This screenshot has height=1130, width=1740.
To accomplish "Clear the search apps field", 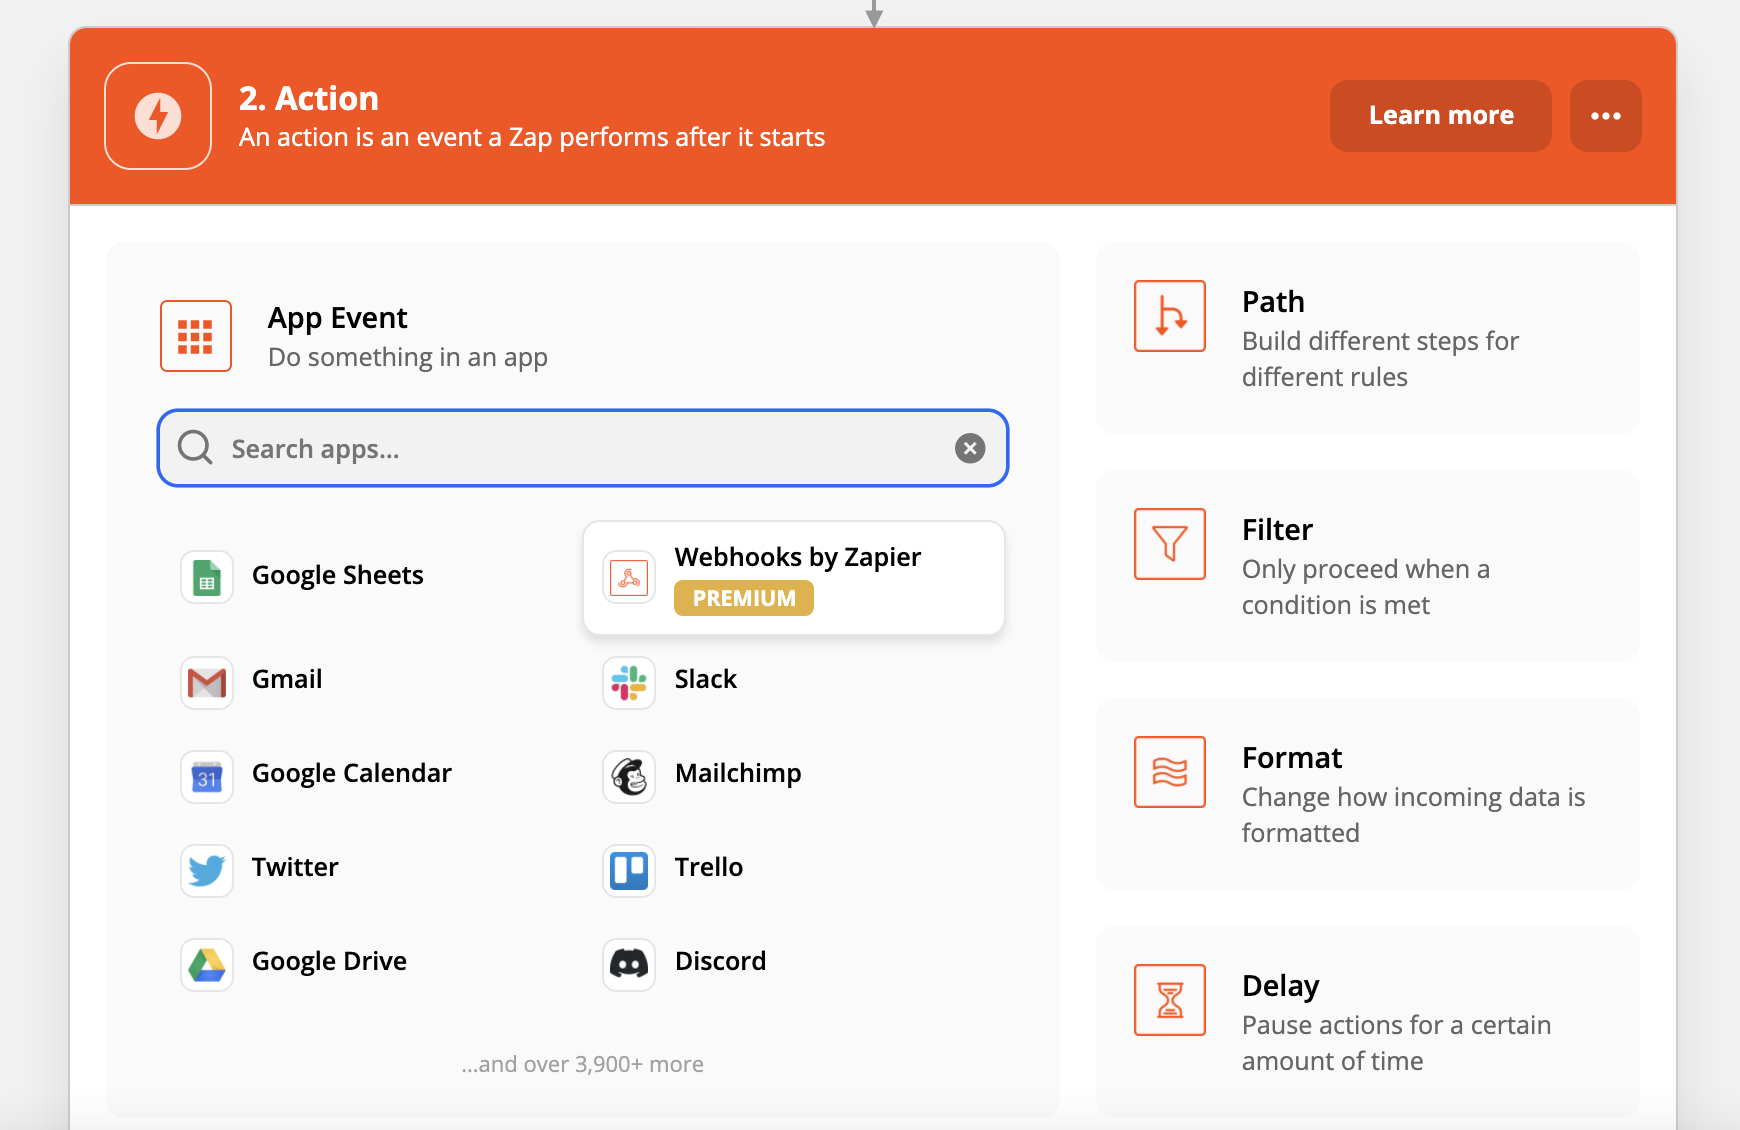I will (x=969, y=448).
